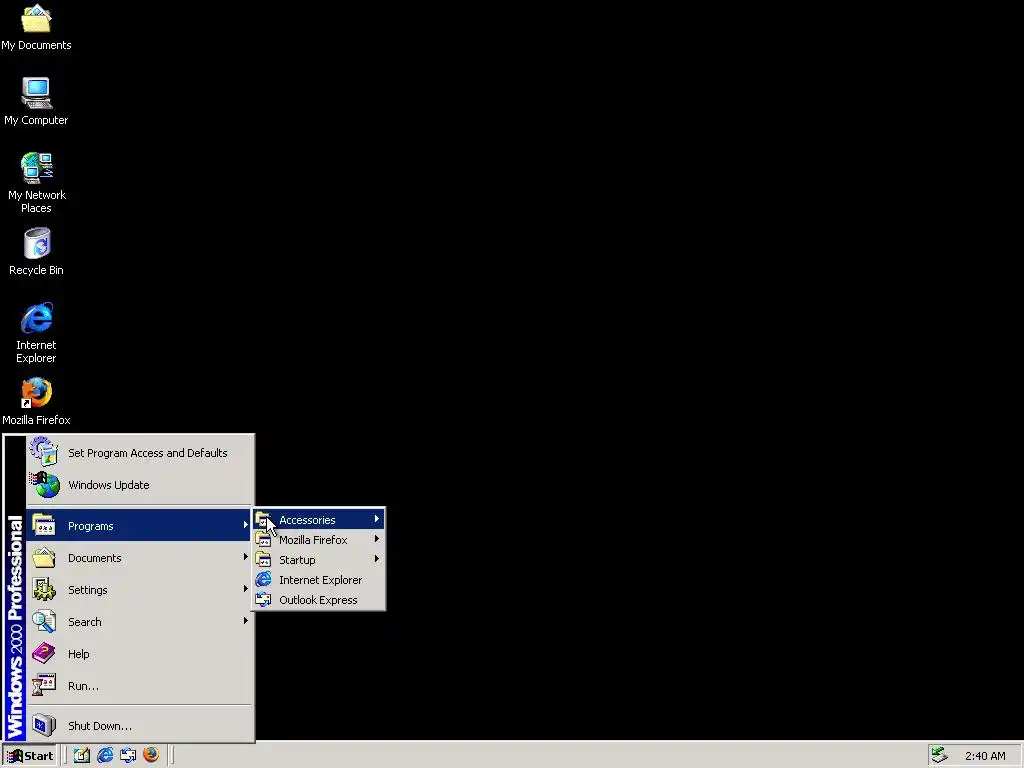
Task: Launch Internet Explorer from quick launch bar
Action: tap(104, 755)
